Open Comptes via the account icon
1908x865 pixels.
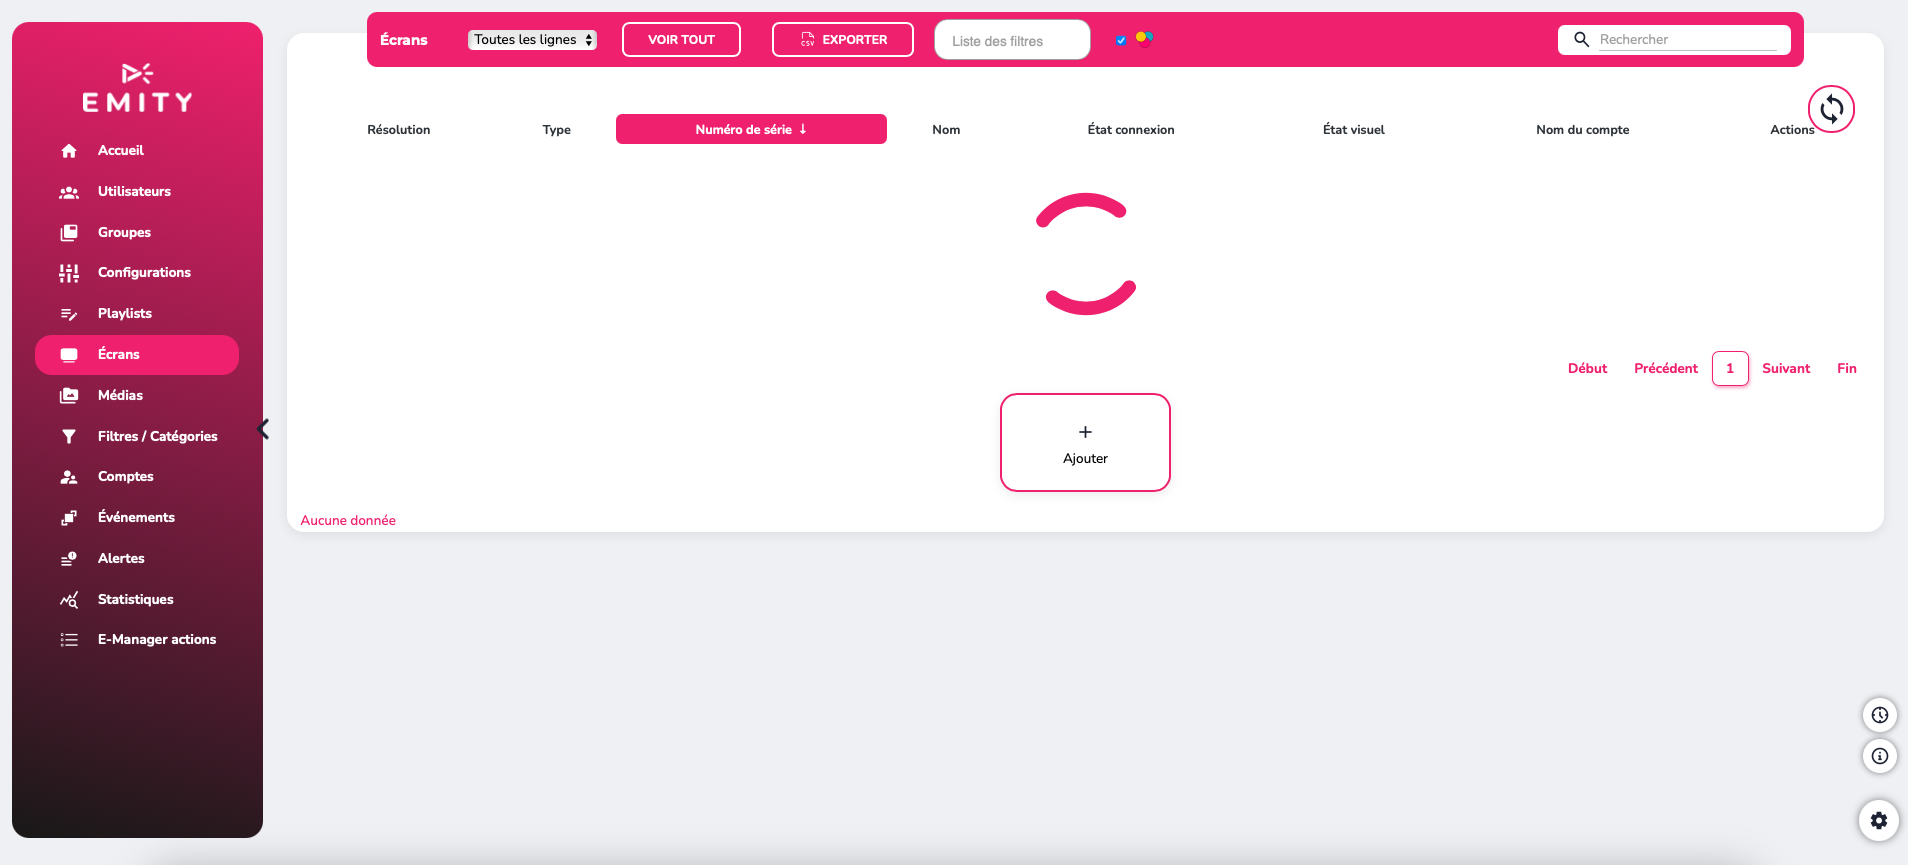(x=69, y=477)
